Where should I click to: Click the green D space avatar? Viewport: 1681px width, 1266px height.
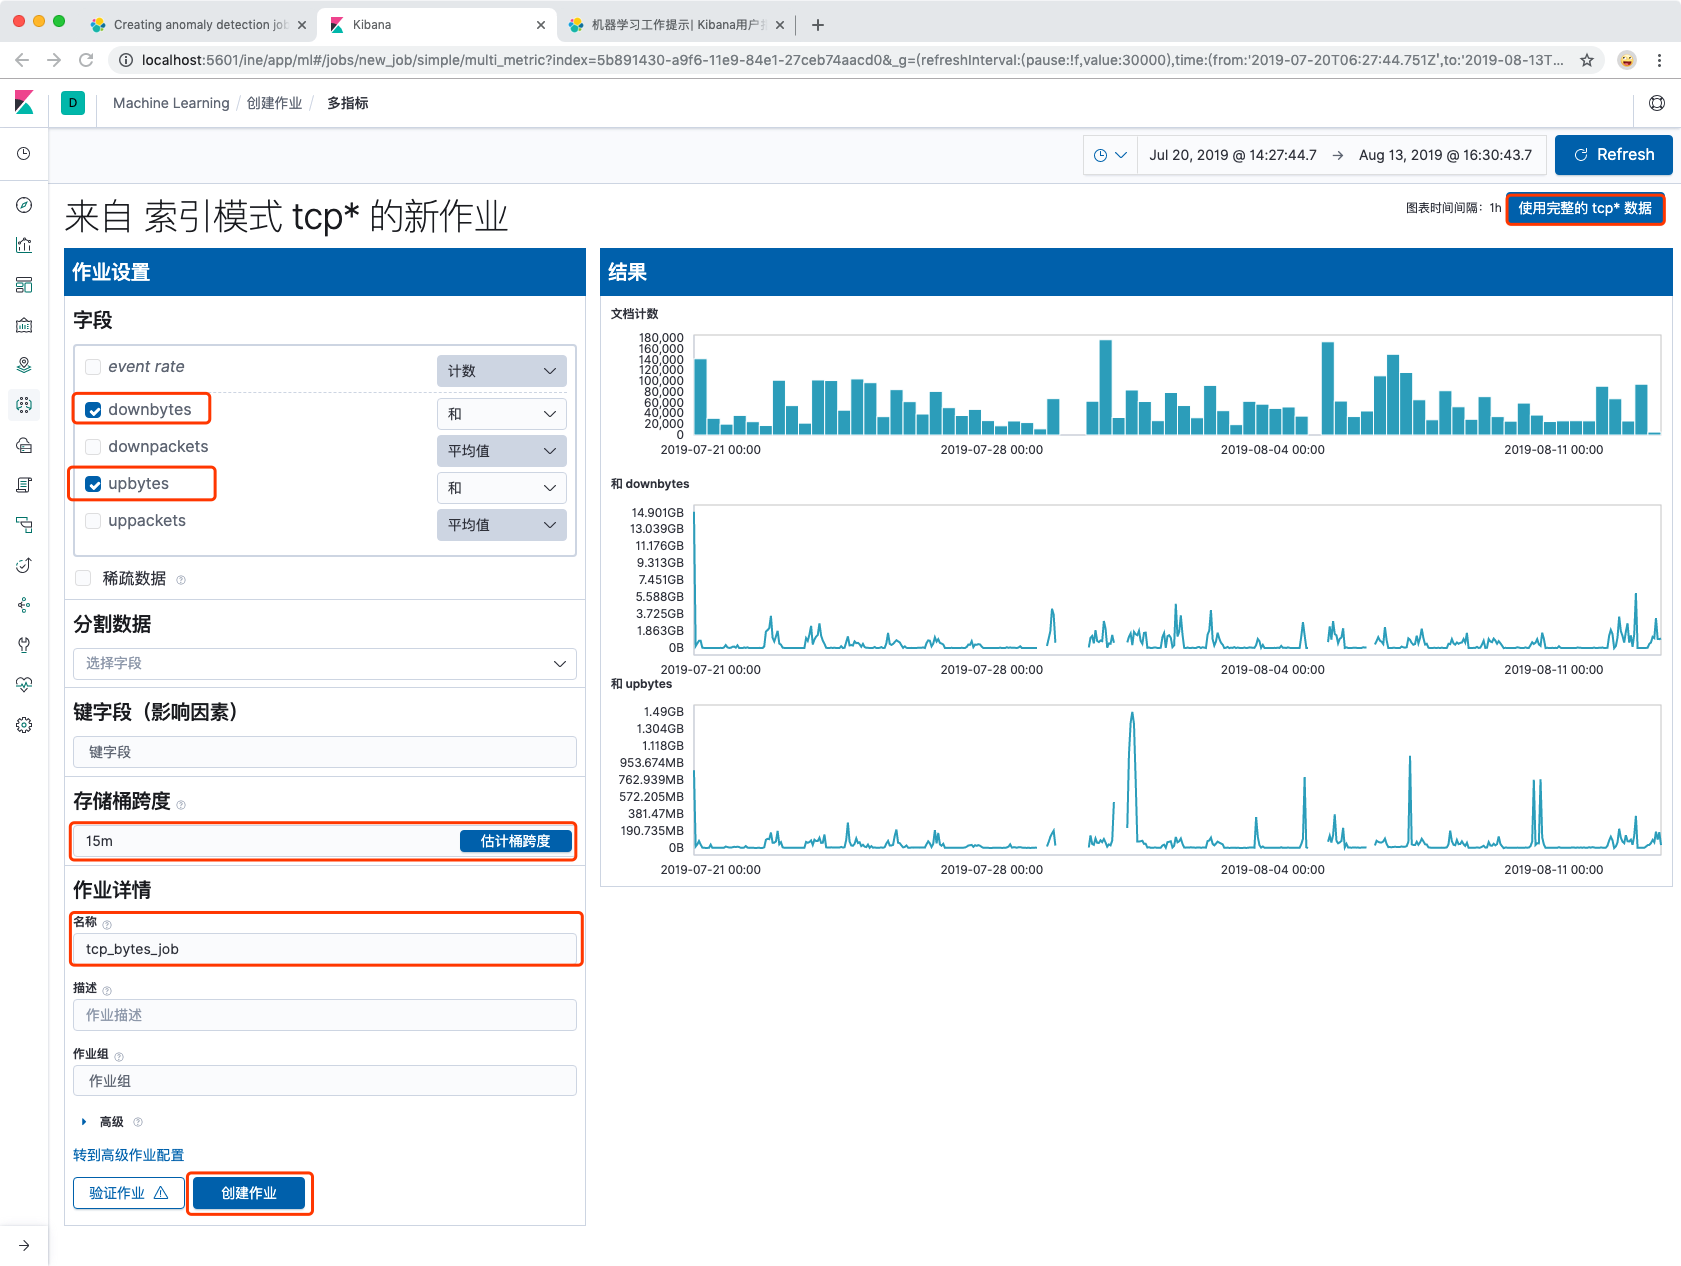tap(73, 103)
